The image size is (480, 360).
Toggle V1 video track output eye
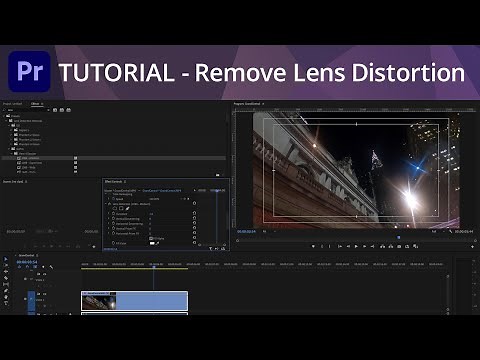[25, 299]
